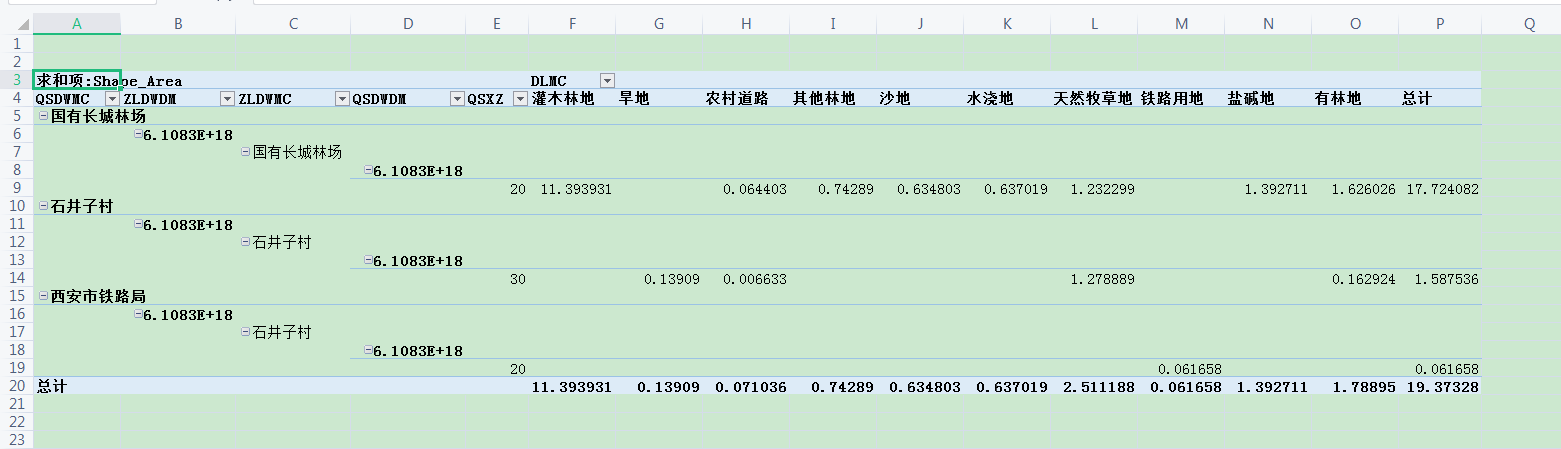Open the QSDWDM field filter dropdown
The image size is (1561, 449).
pos(457,98)
